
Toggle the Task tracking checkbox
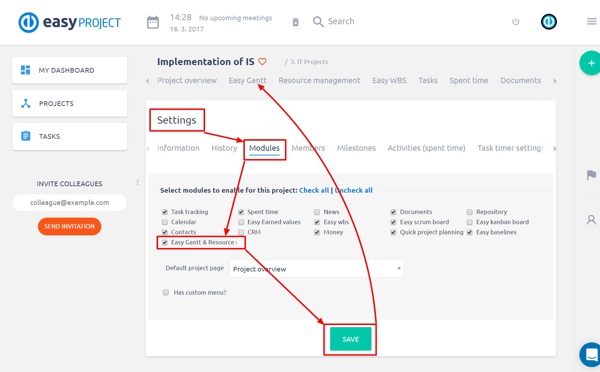point(165,212)
